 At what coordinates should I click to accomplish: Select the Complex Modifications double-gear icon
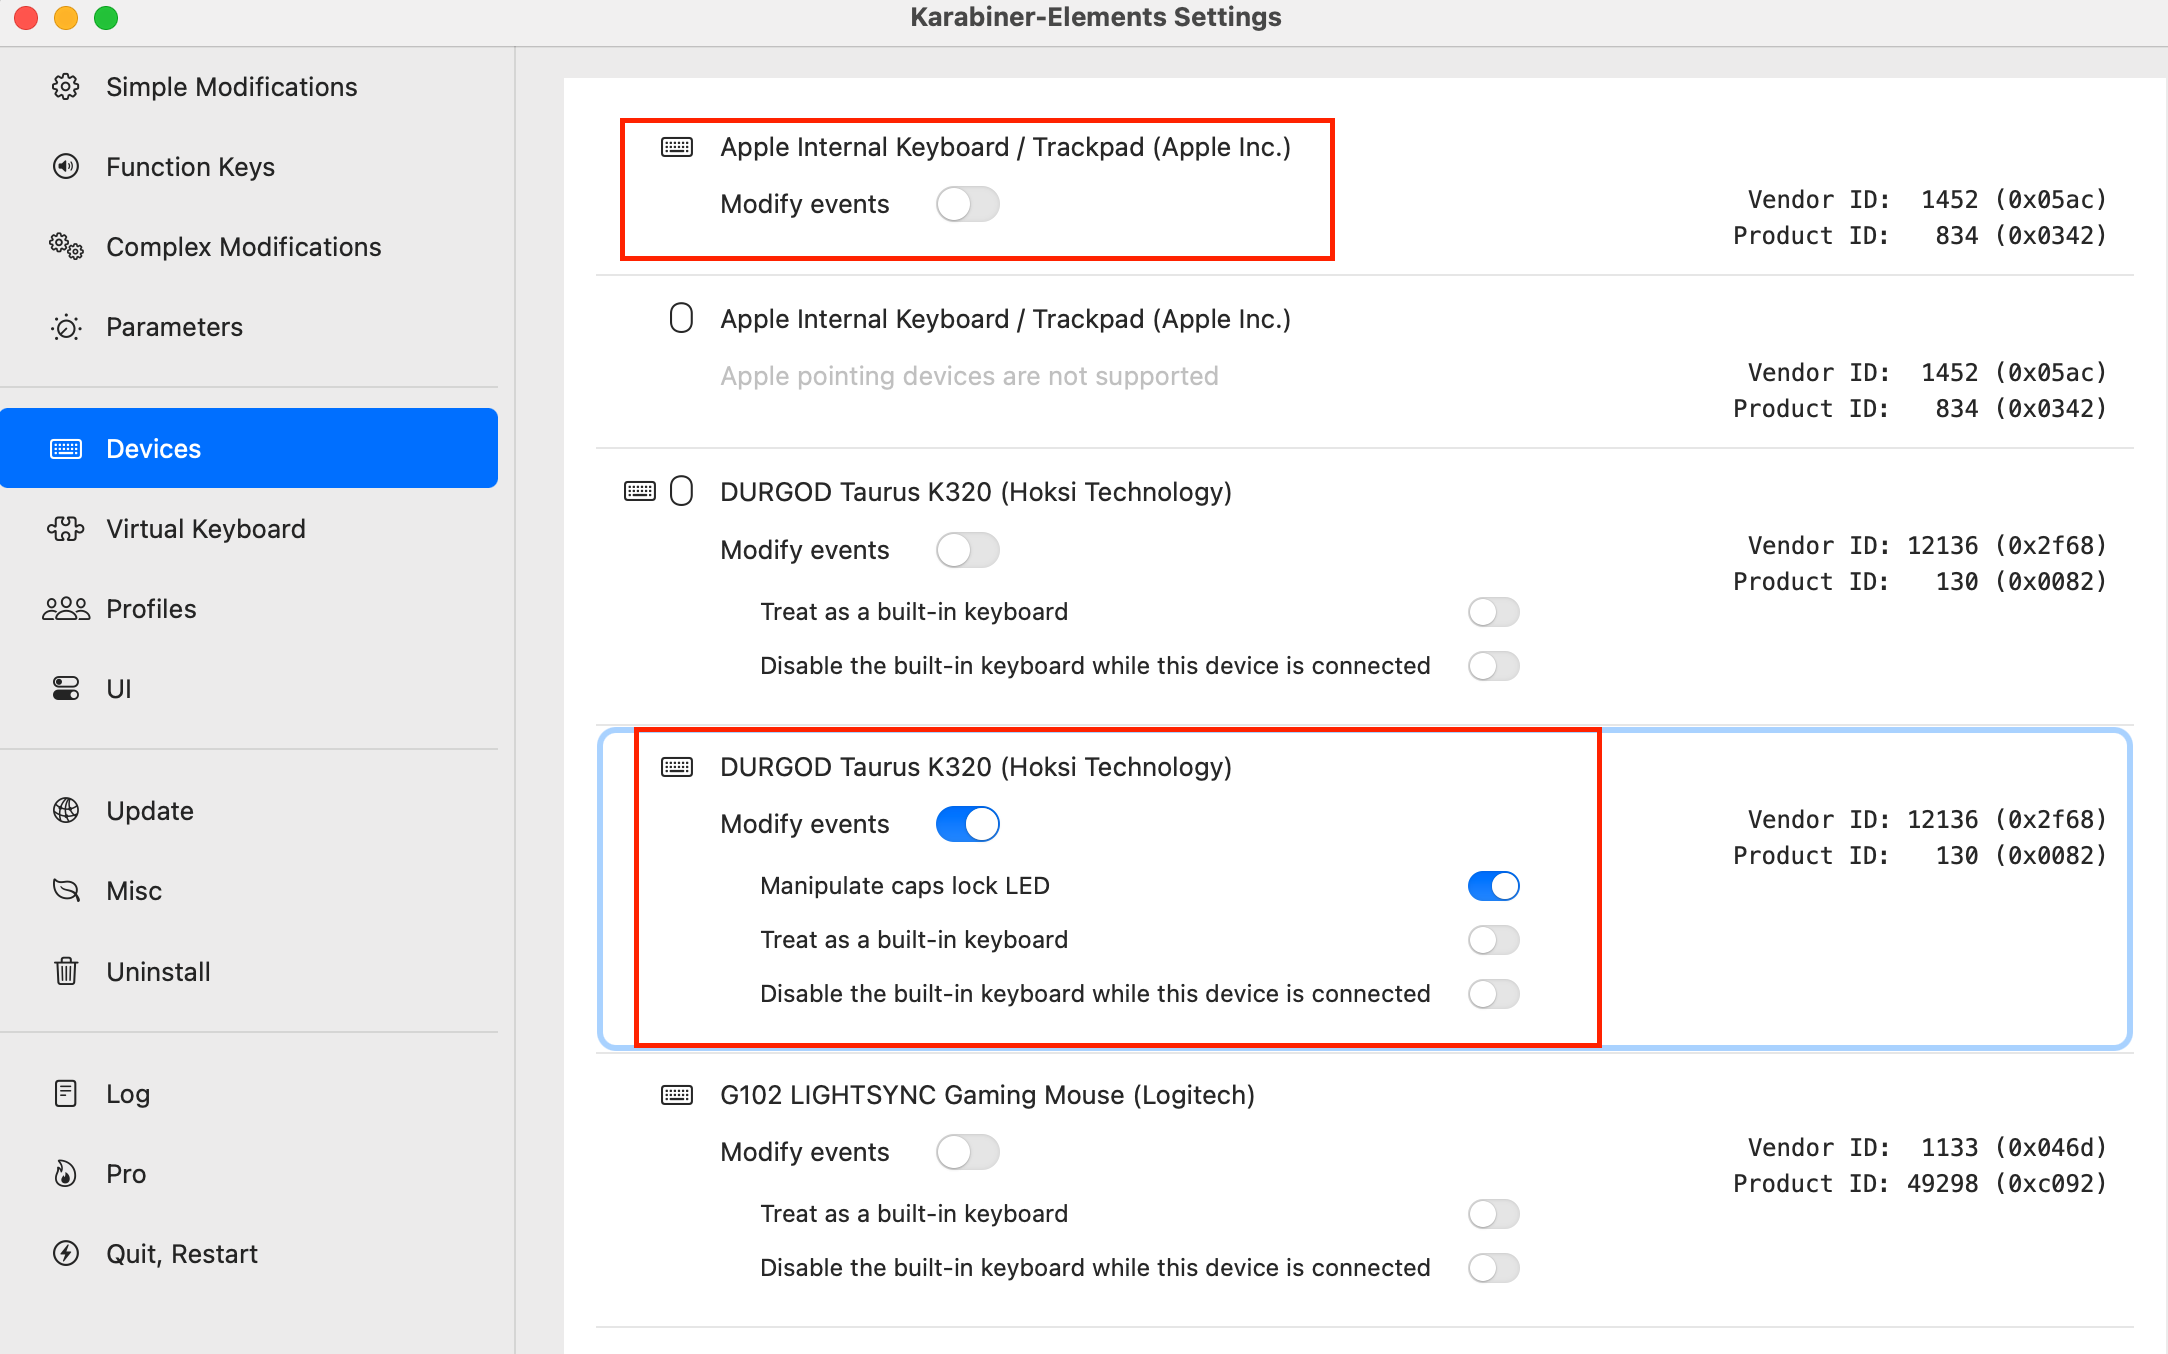(66, 246)
